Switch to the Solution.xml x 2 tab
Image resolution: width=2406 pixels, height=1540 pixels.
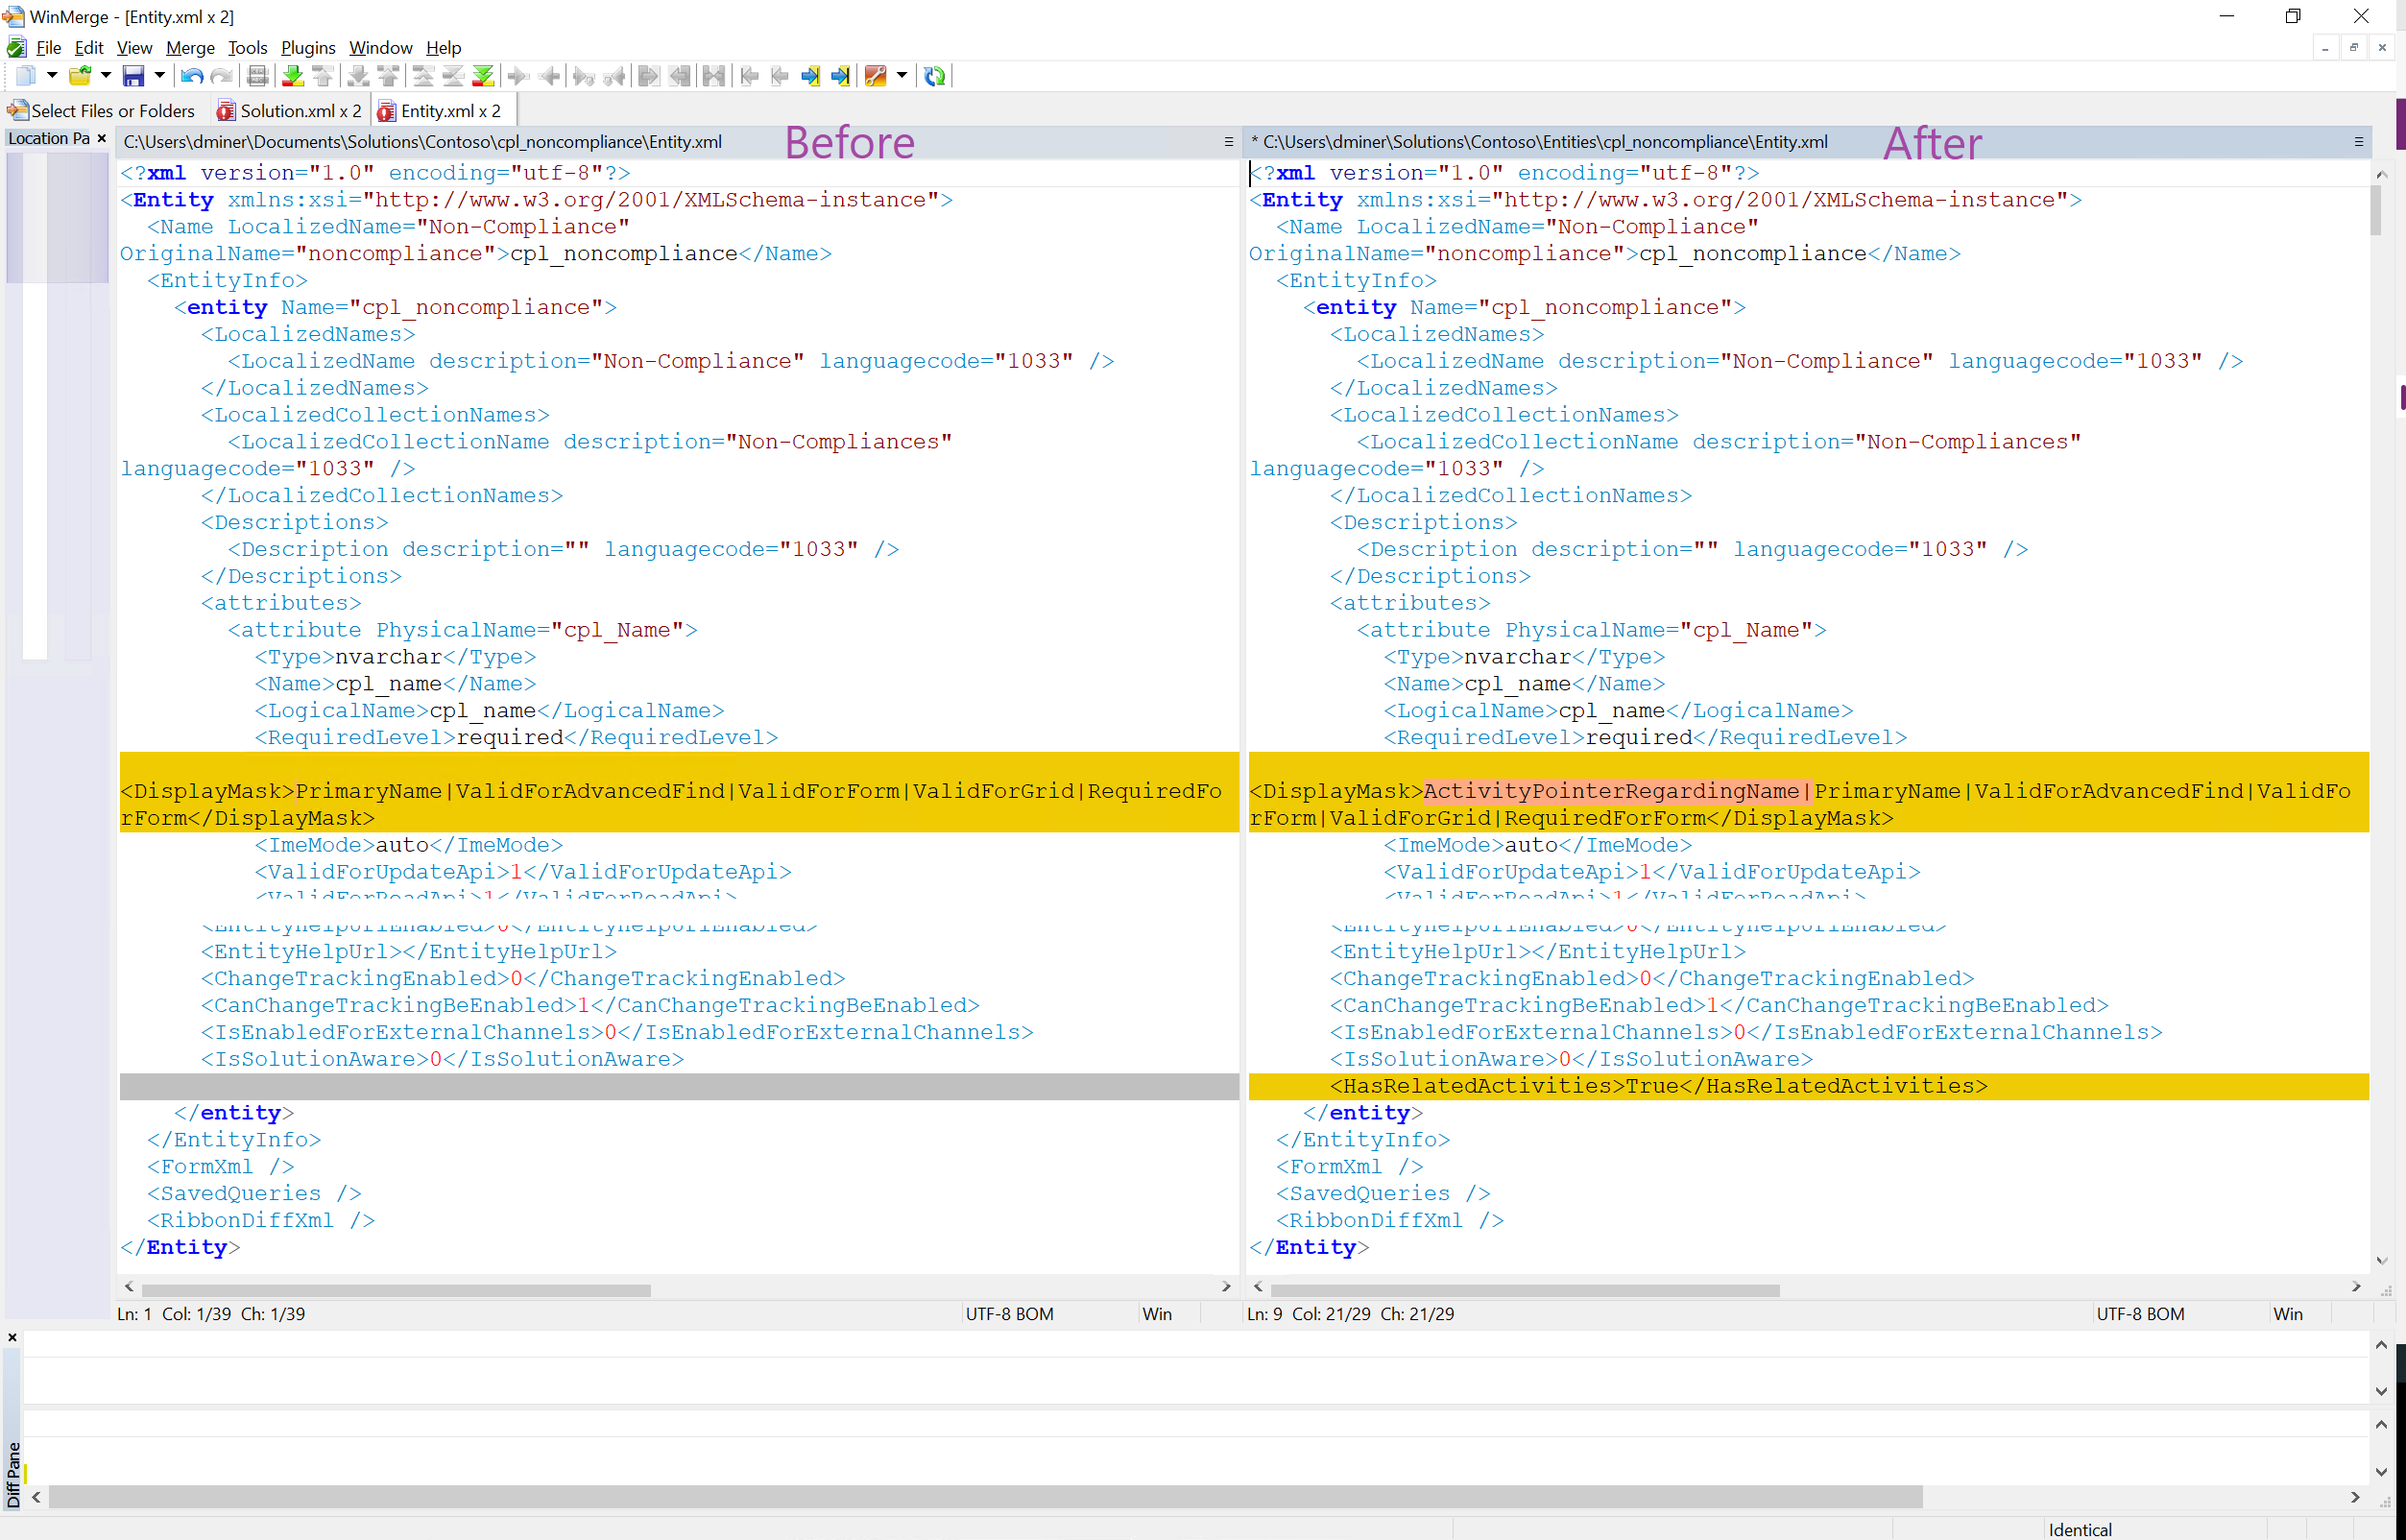290,111
